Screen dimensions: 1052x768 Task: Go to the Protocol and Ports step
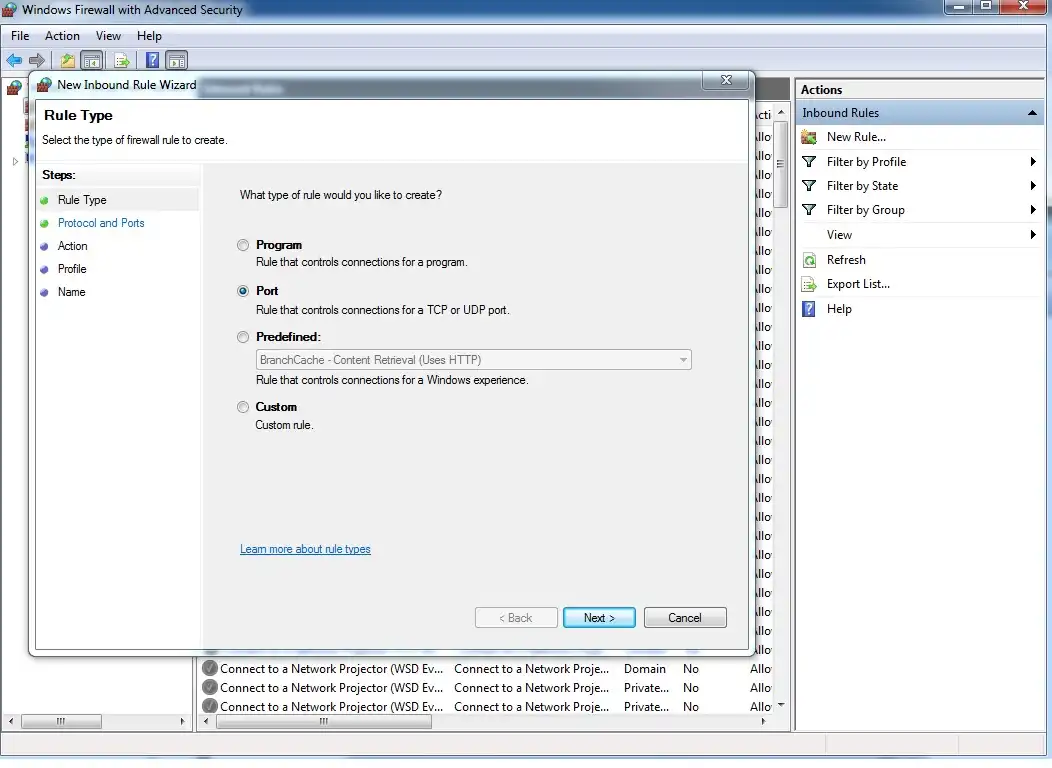[101, 223]
